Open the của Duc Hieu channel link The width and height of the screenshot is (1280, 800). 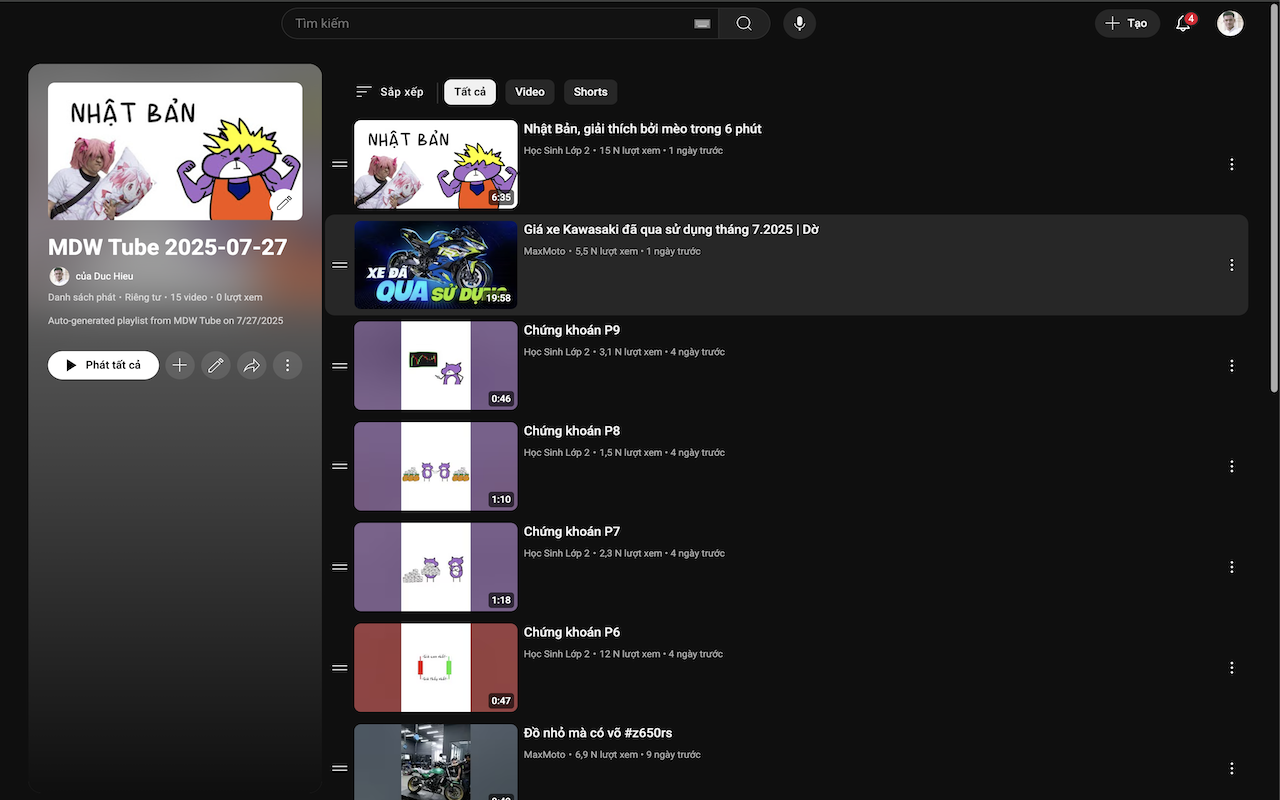tap(104, 276)
